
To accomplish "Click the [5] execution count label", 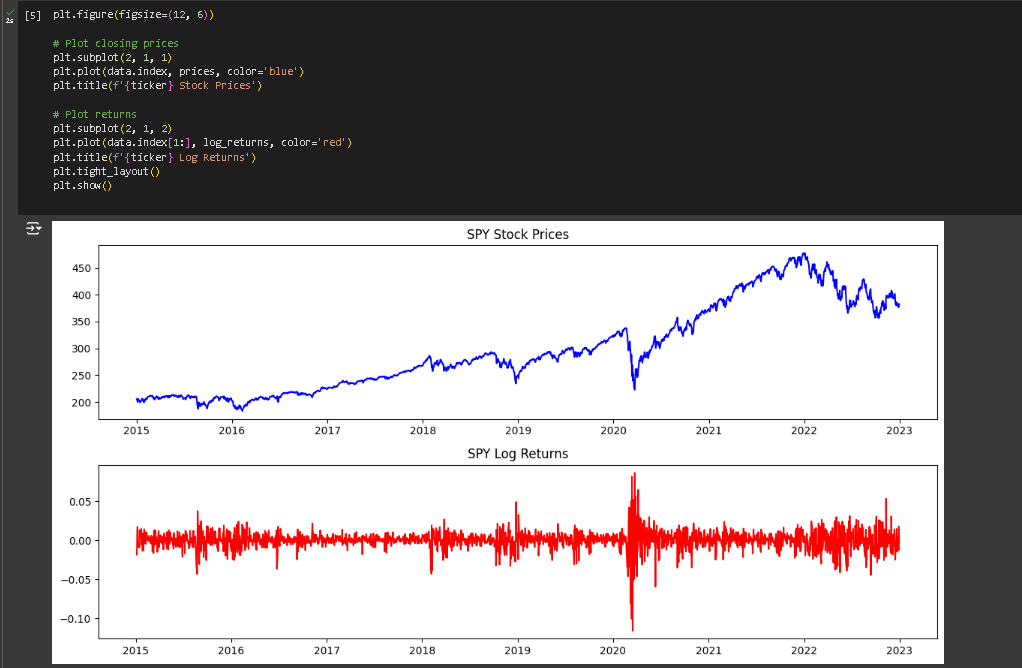I will pos(33,16).
